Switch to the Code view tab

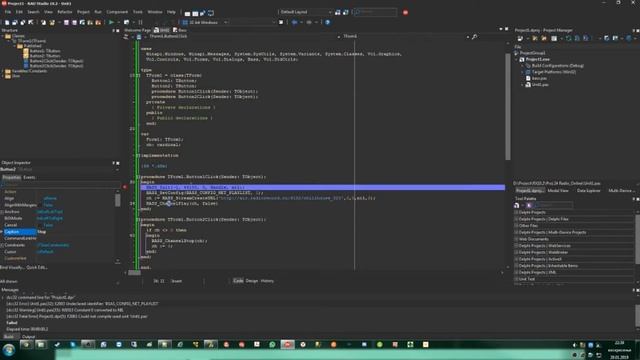(x=238, y=281)
